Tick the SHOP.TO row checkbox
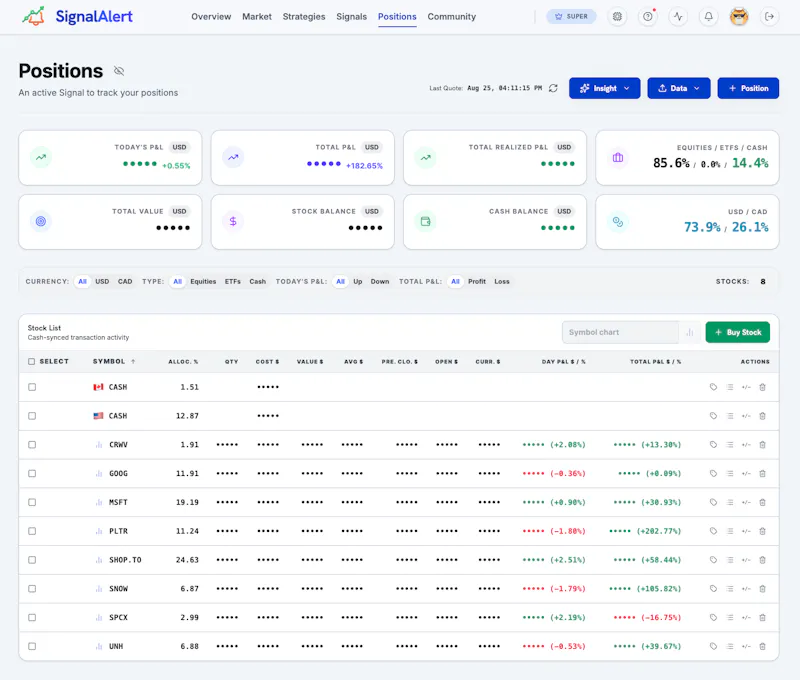Screen dimensions: 800x680 (32, 560)
